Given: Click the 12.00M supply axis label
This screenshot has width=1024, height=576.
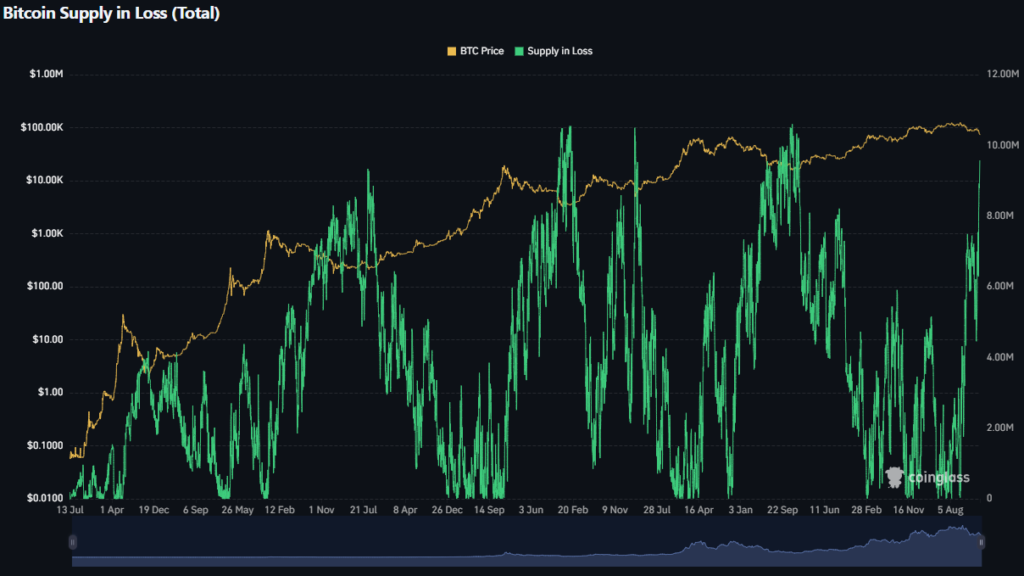Looking at the screenshot, I should [x=1004, y=75].
